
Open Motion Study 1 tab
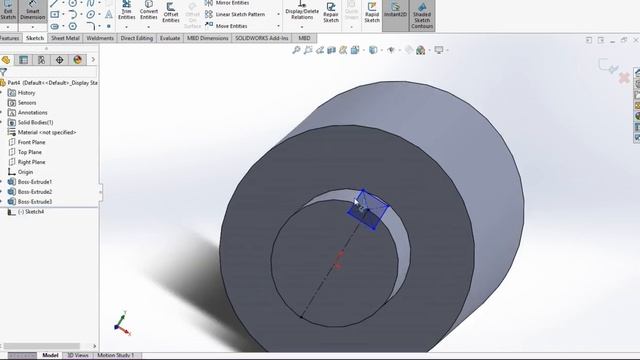pyautogui.click(x=116, y=355)
